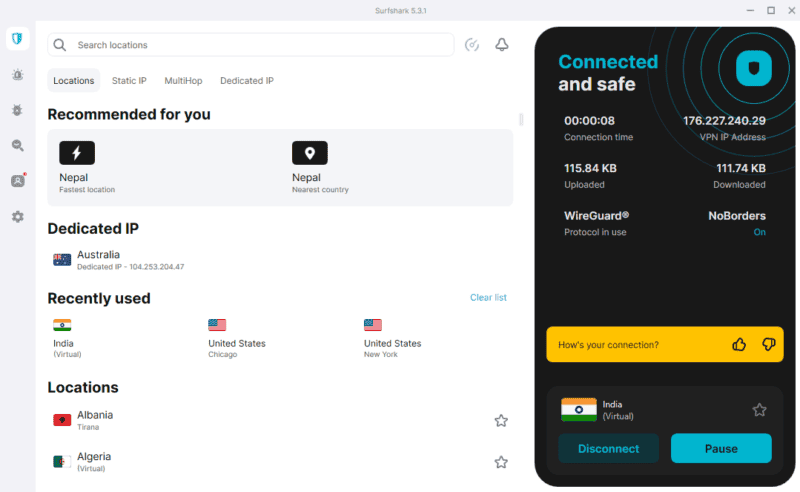Viewport: 800px width, 492px height.
Task: Switch to the MultiHop tab
Action: click(183, 81)
